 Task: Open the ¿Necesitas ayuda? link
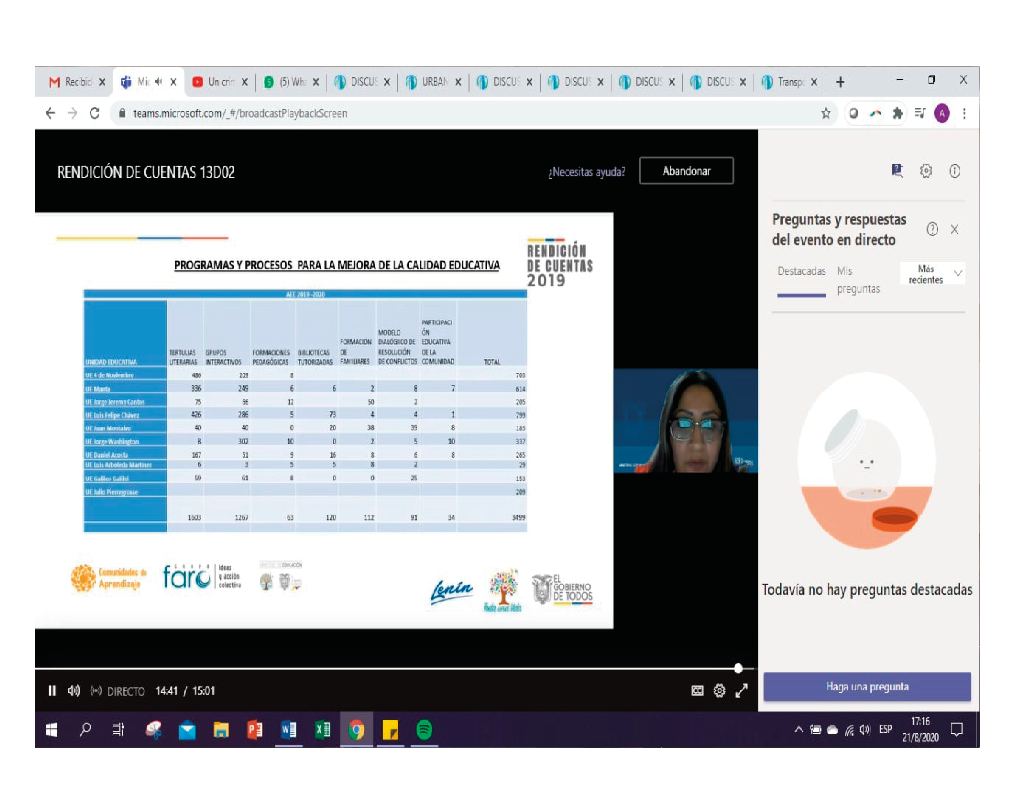tap(586, 171)
